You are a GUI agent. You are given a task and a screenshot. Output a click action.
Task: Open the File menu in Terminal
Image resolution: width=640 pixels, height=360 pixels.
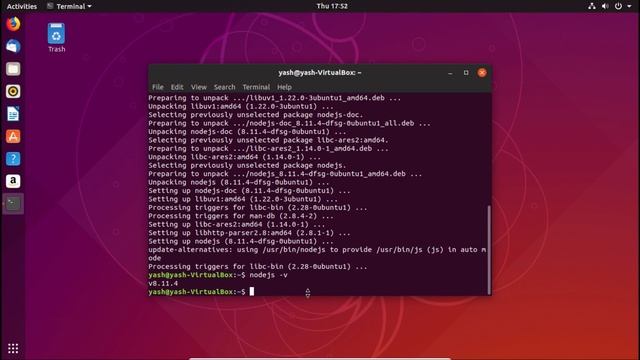click(158, 87)
